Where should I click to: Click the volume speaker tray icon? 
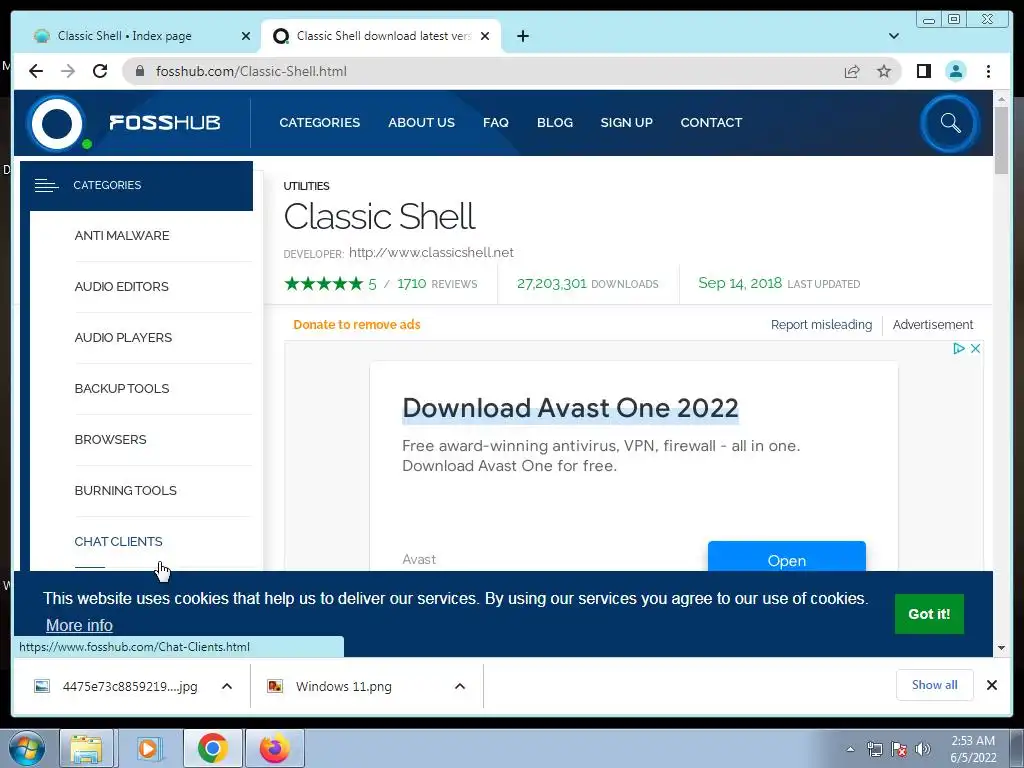(923, 749)
